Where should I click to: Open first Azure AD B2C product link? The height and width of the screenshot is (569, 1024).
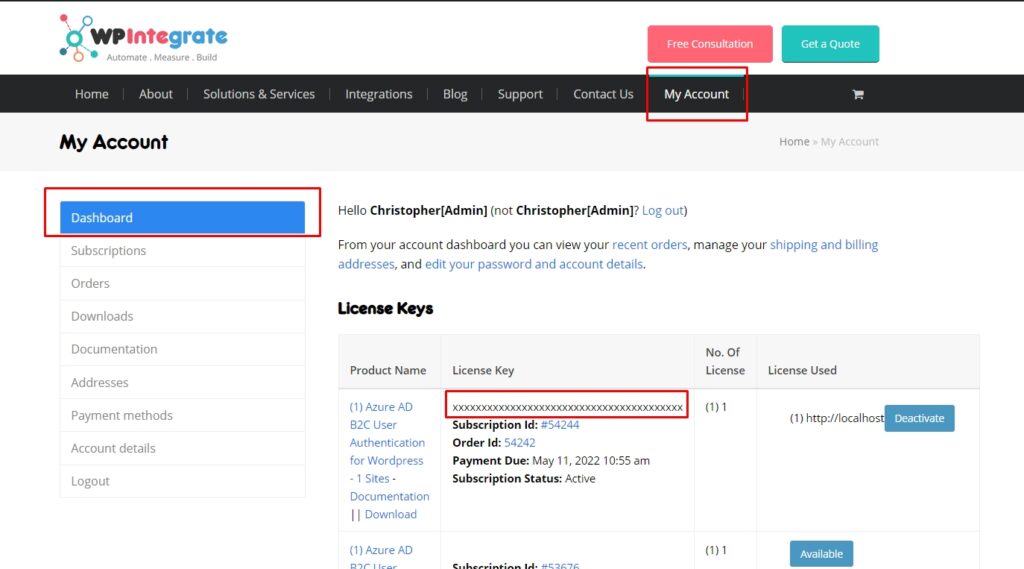point(387,442)
